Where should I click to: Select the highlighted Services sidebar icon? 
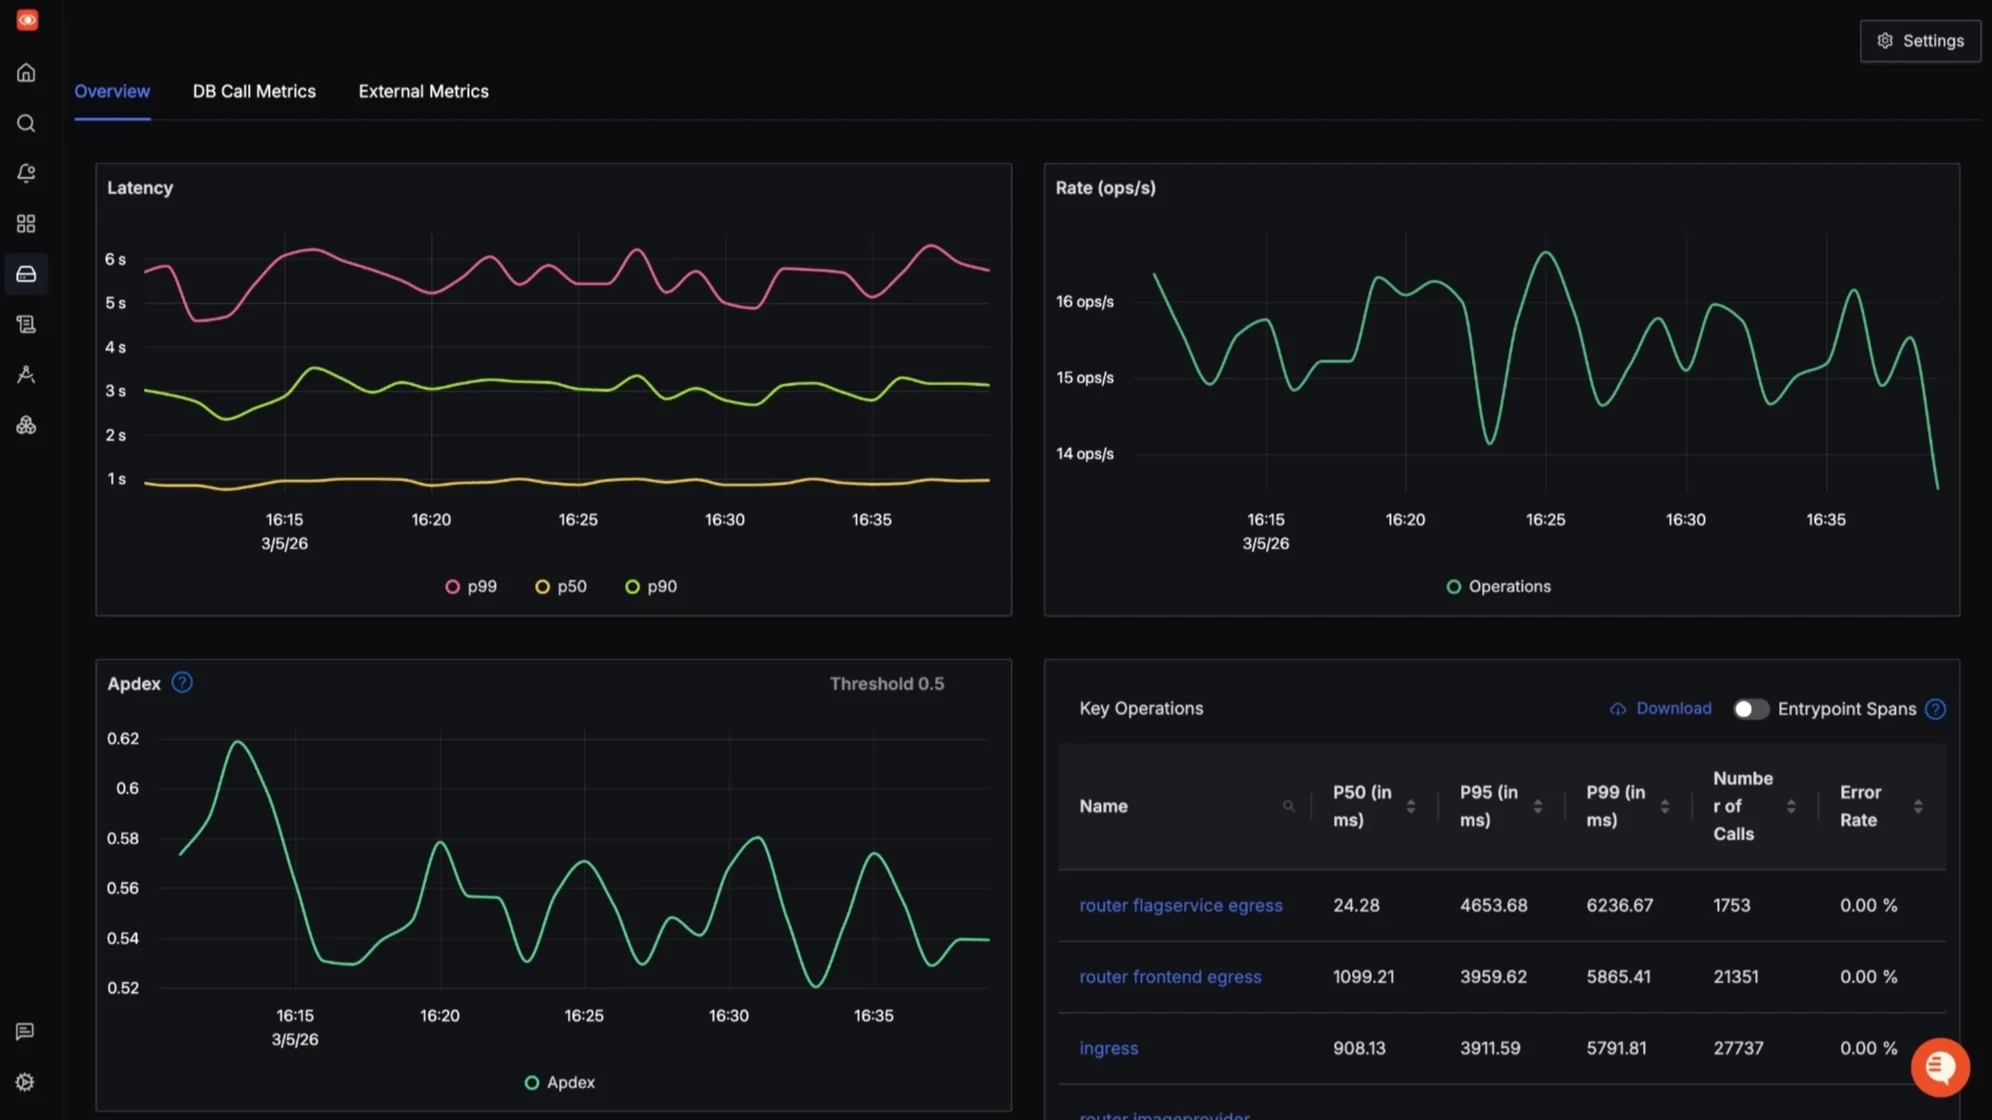26,274
